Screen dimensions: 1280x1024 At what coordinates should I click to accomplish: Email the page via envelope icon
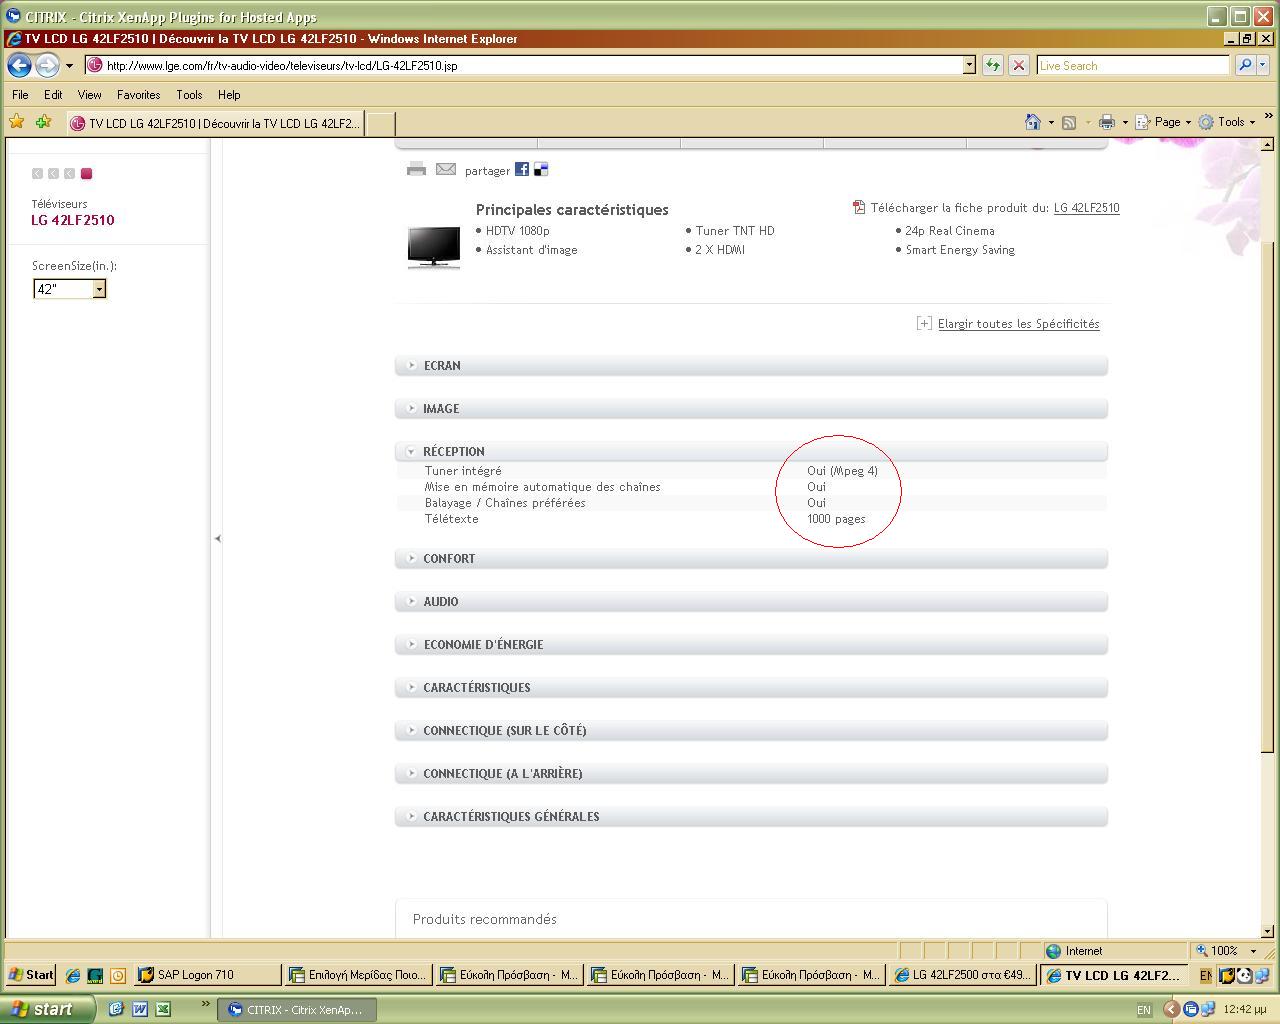pyautogui.click(x=446, y=169)
